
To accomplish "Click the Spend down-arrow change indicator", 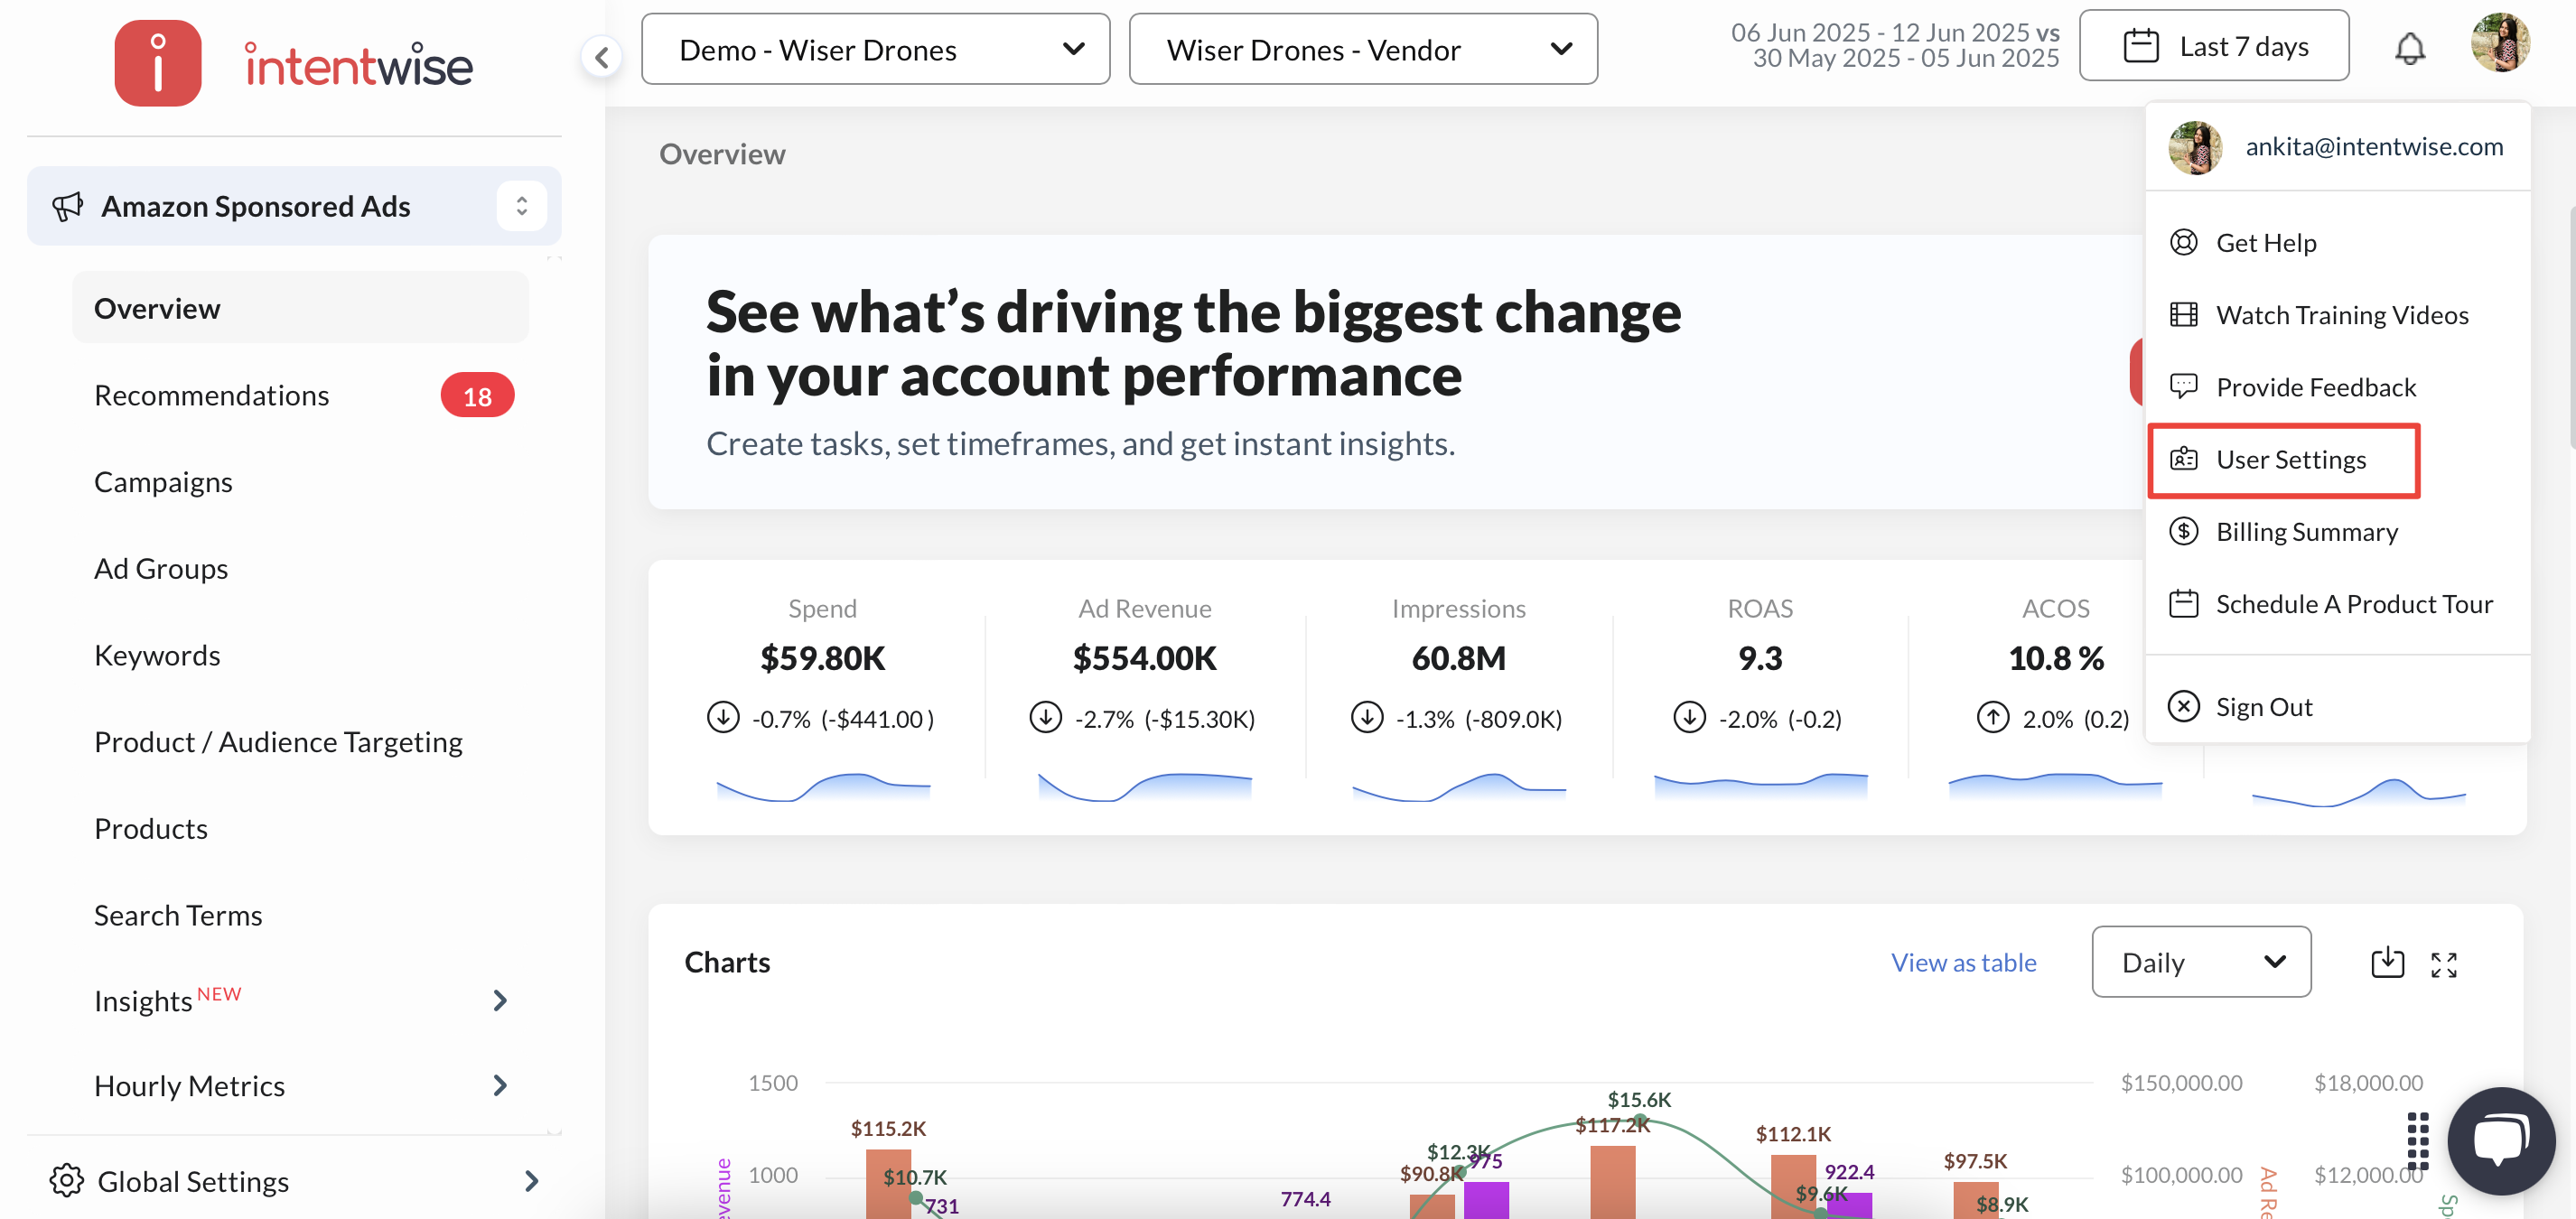I will (723, 718).
